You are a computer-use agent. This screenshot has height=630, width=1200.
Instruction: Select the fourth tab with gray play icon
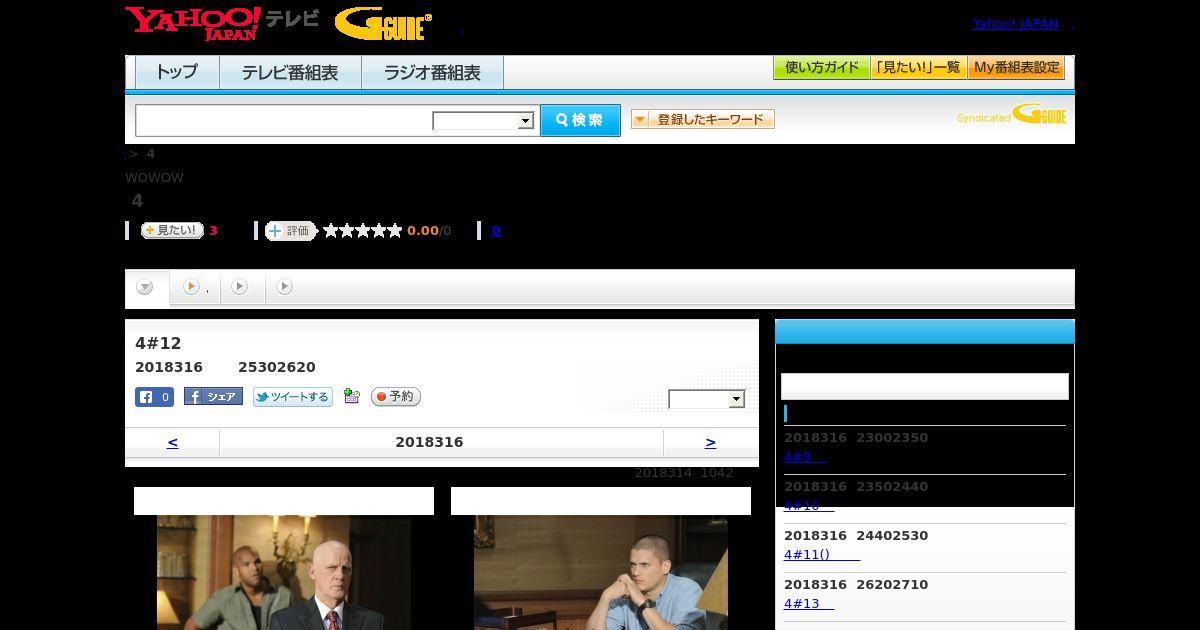coord(285,288)
